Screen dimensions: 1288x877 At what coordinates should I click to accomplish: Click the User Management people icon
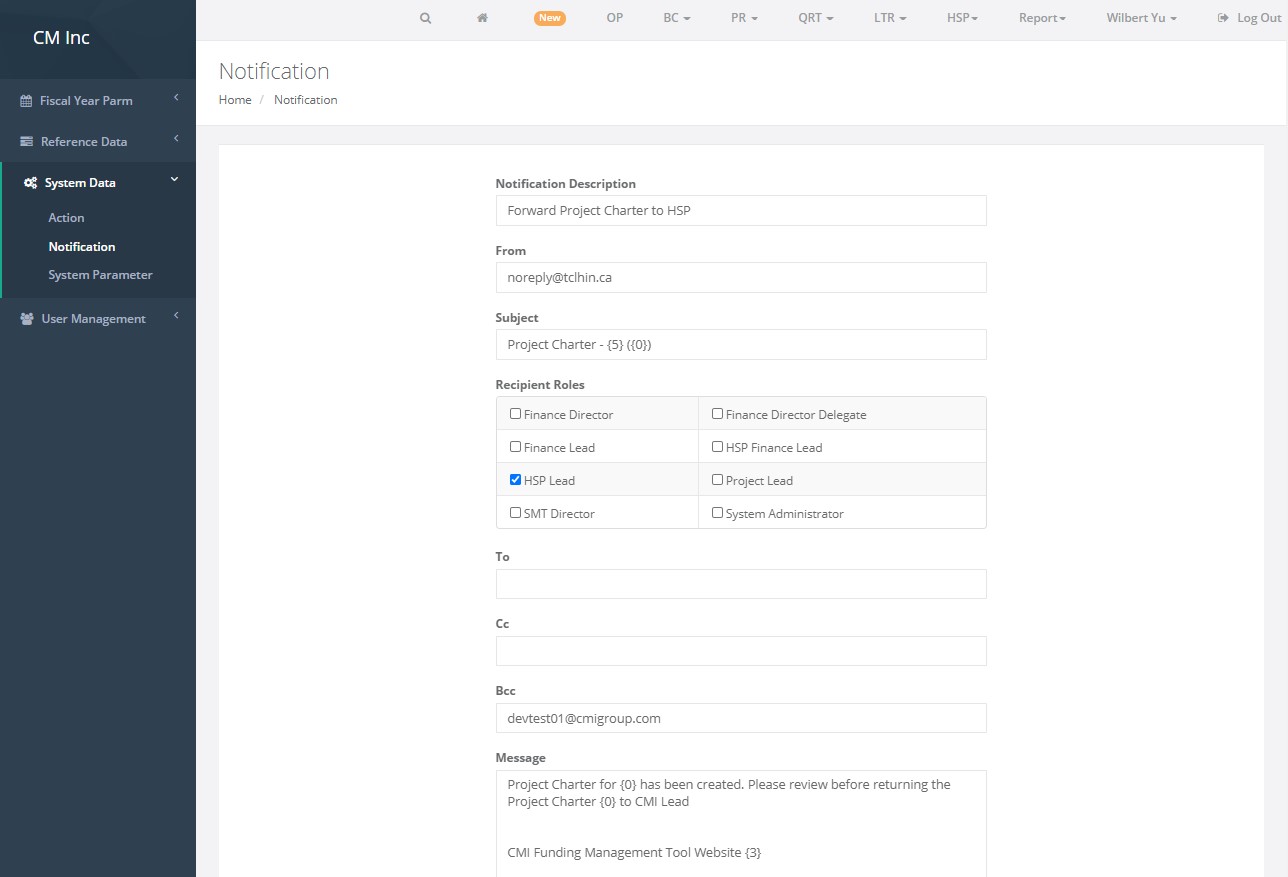[27, 319]
